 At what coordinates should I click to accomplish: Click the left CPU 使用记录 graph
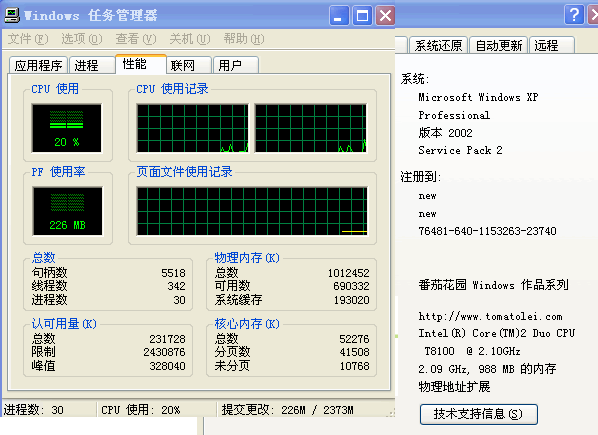tap(192, 128)
